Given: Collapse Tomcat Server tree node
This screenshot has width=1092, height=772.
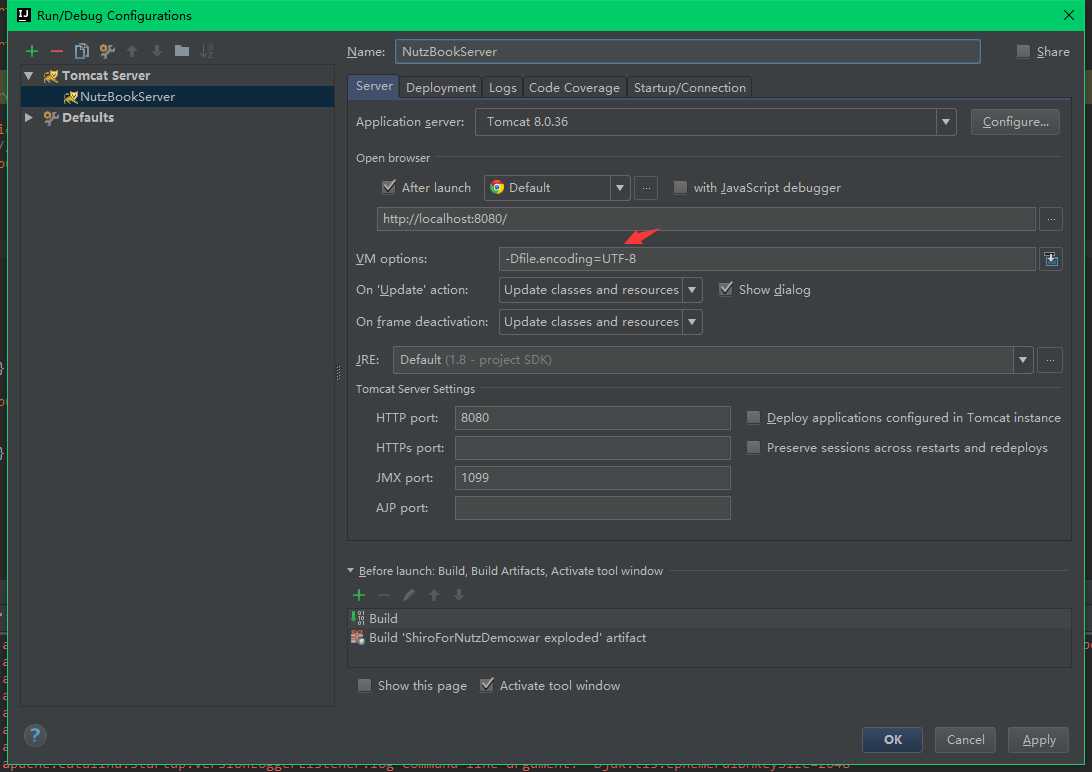Looking at the screenshot, I should point(29,75).
